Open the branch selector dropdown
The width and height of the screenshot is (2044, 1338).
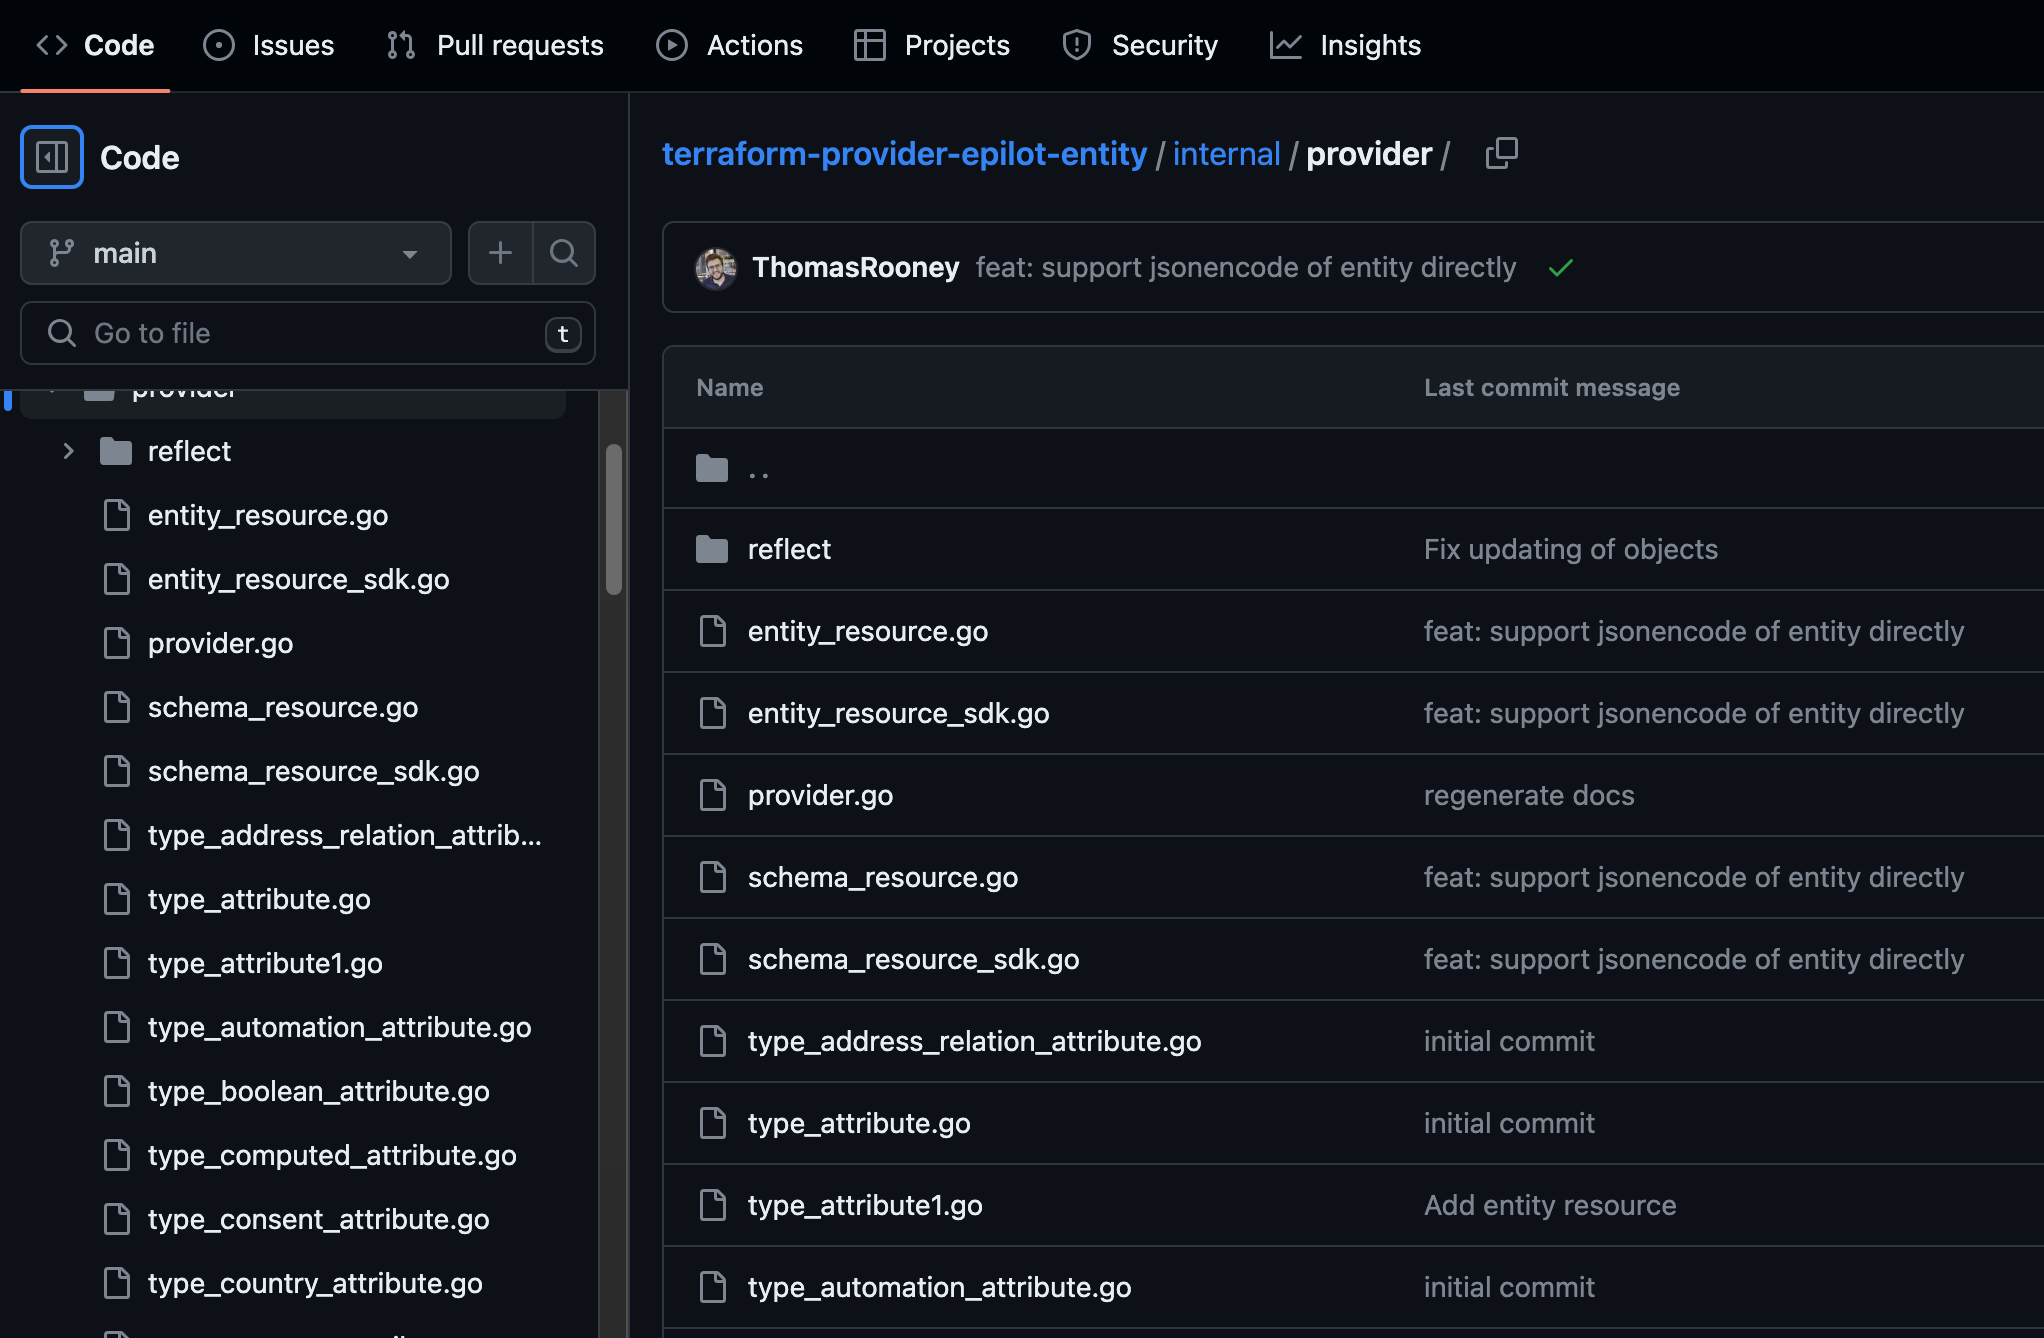click(x=233, y=252)
